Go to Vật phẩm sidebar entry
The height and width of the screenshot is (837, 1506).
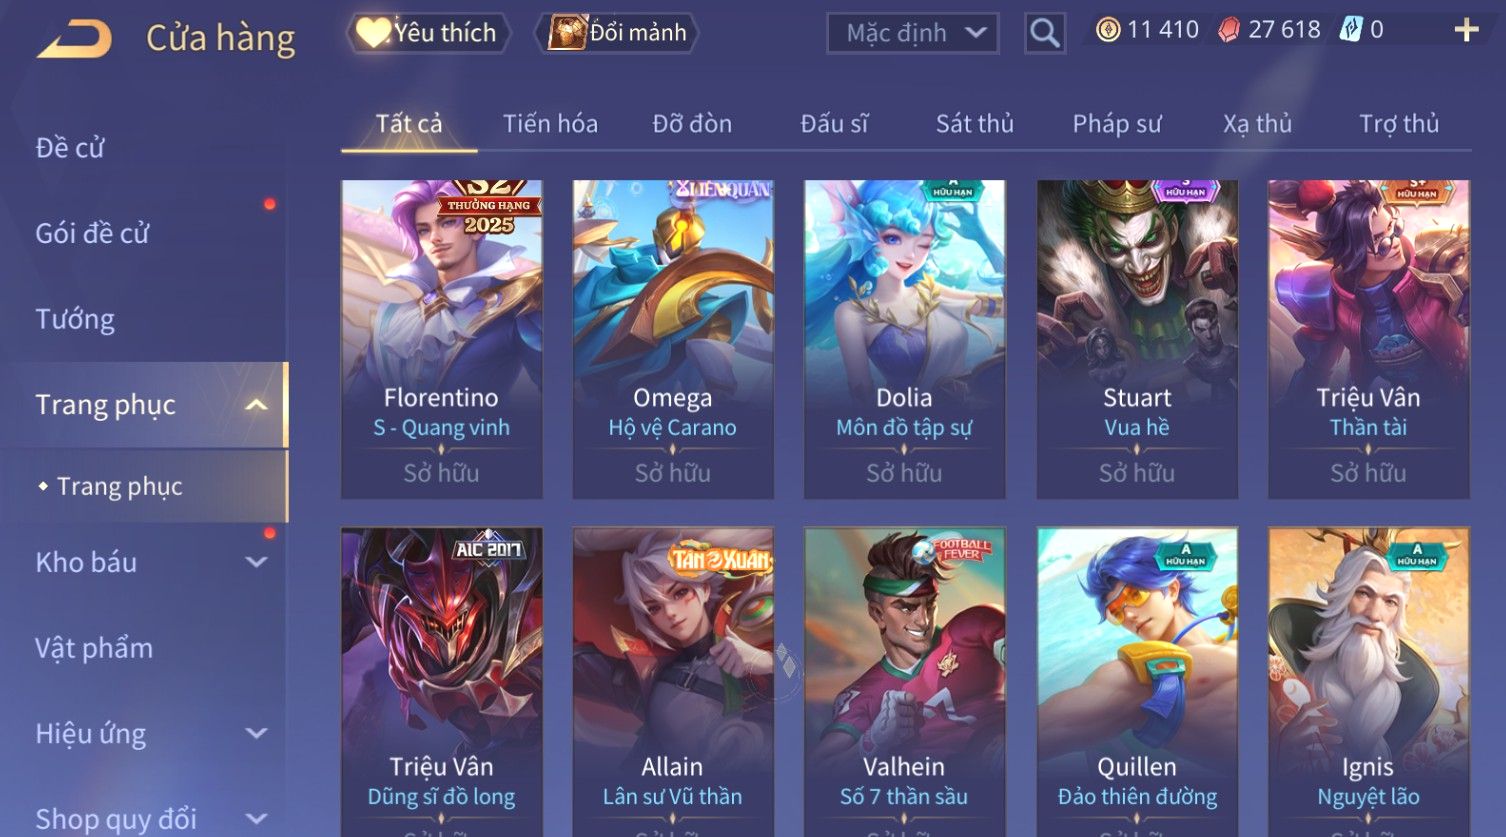tap(94, 648)
